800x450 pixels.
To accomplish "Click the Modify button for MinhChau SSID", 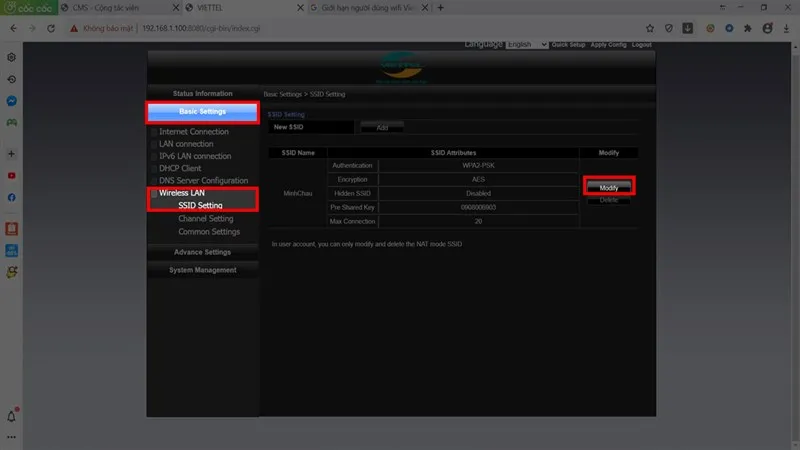I will [x=608, y=188].
